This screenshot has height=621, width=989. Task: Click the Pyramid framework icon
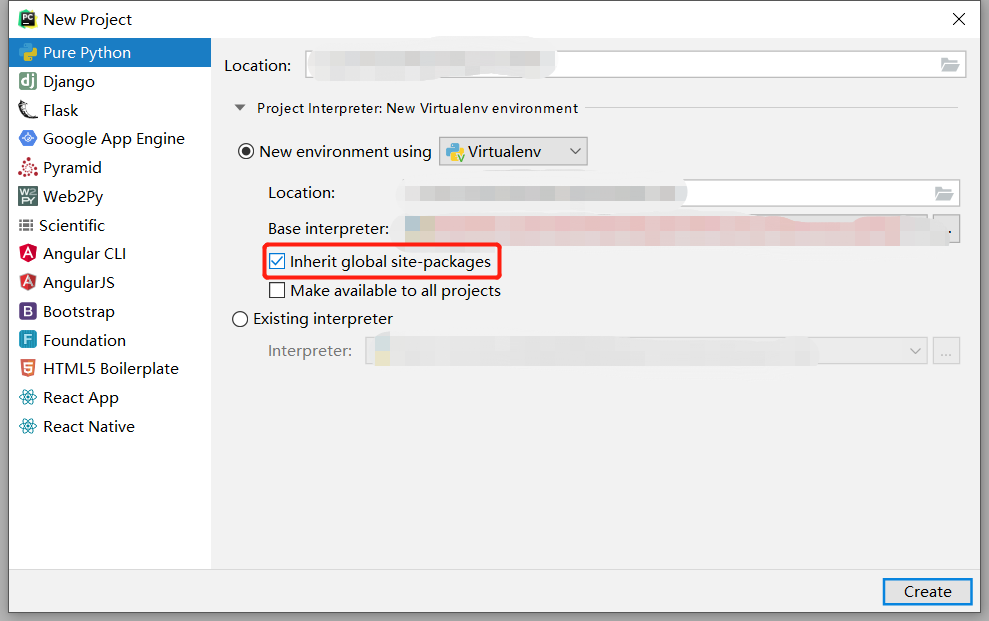pyautogui.click(x=28, y=167)
